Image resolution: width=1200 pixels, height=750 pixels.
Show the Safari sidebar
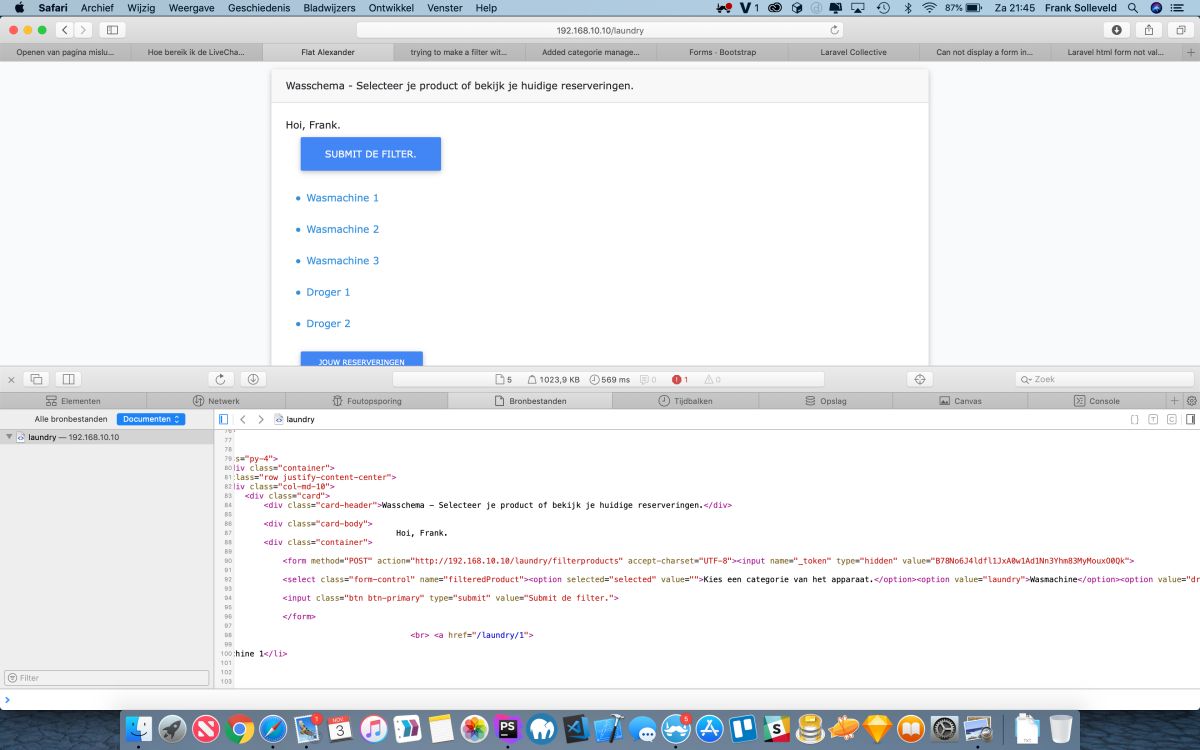pyautogui.click(x=111, y=30)
